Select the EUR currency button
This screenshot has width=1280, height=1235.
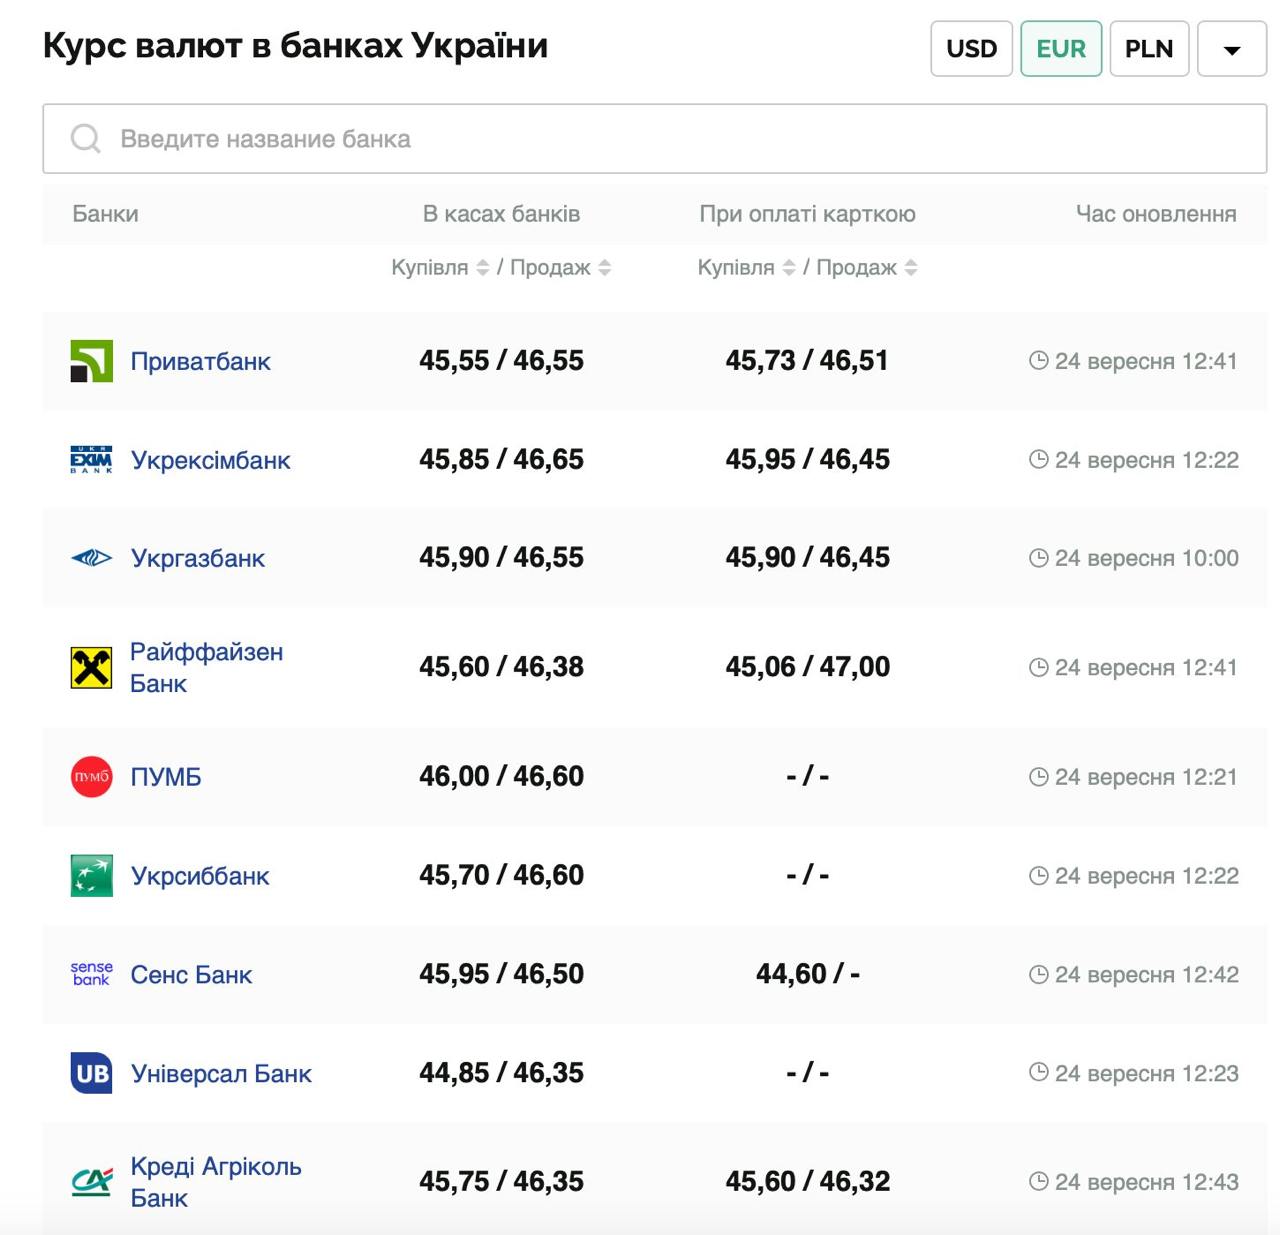coord(1060,49)
